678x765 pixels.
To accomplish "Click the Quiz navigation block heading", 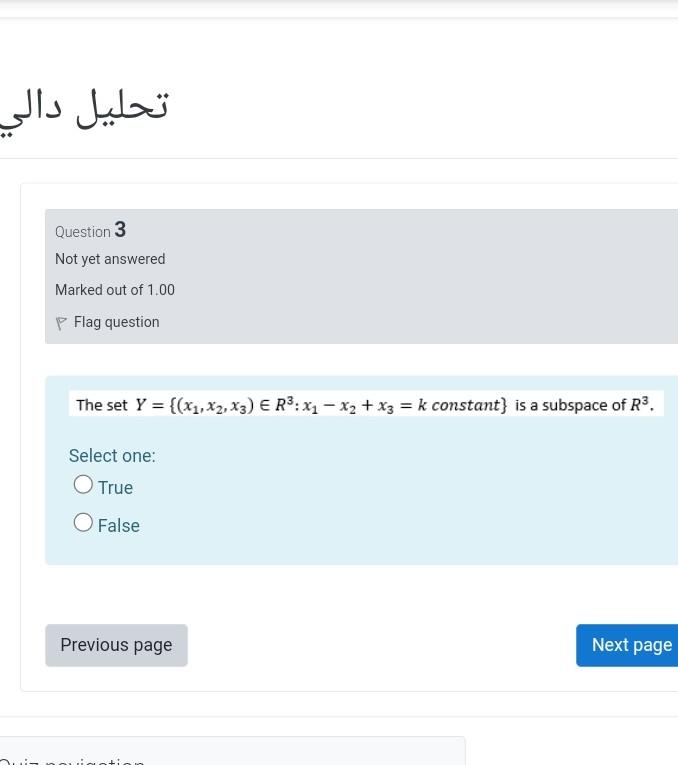I will (x=72, y=761).
